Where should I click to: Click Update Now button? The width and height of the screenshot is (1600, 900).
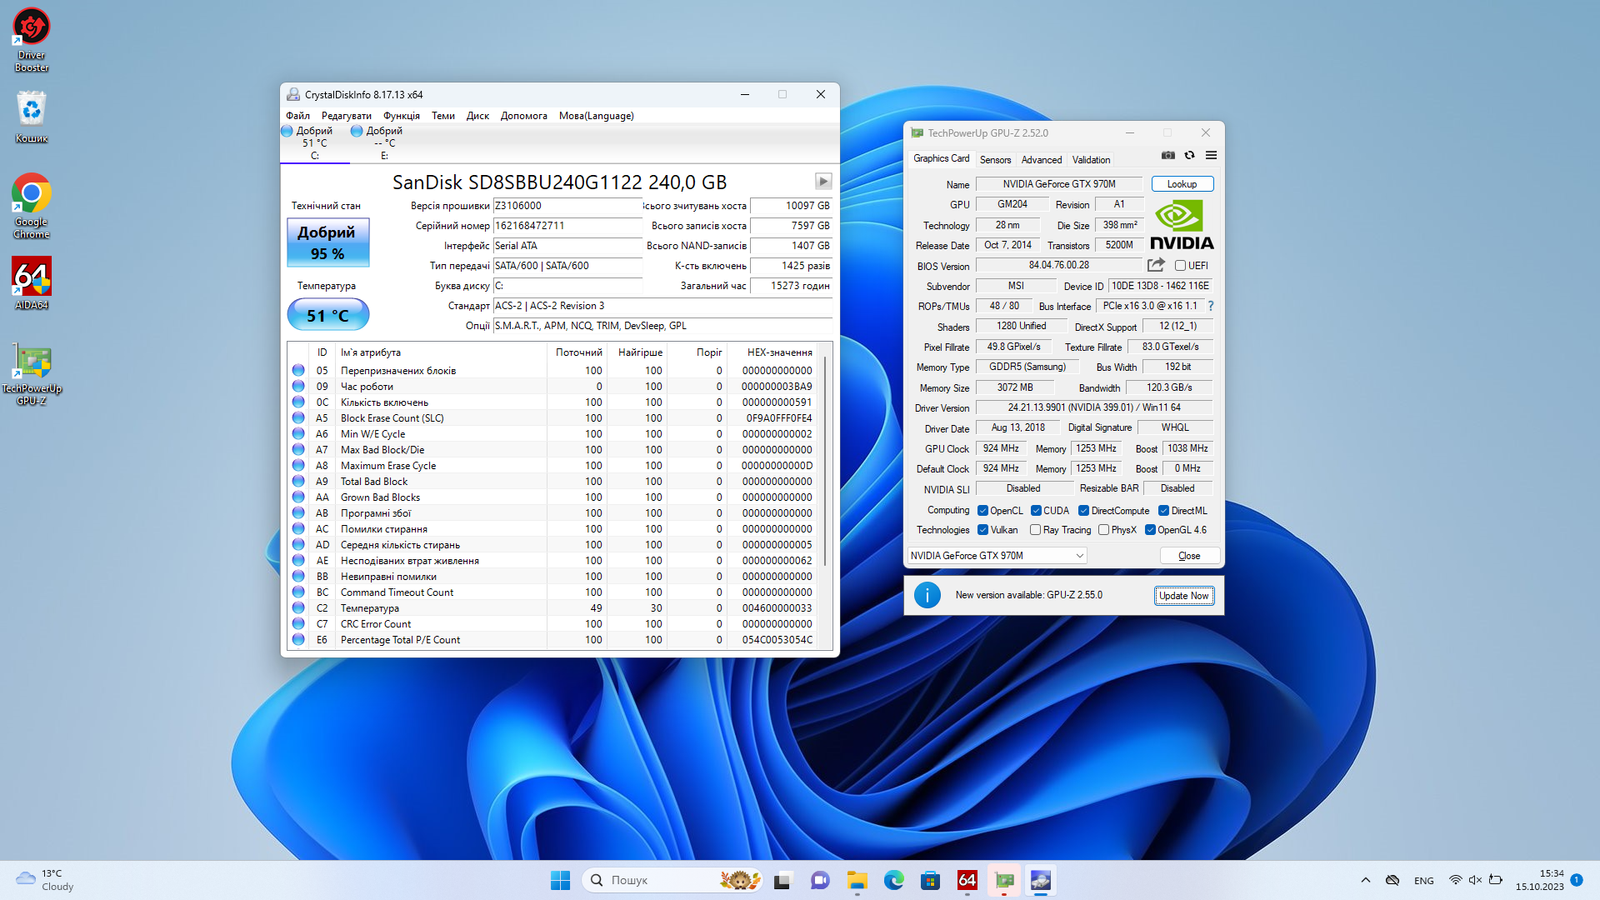pos(1184,596)
